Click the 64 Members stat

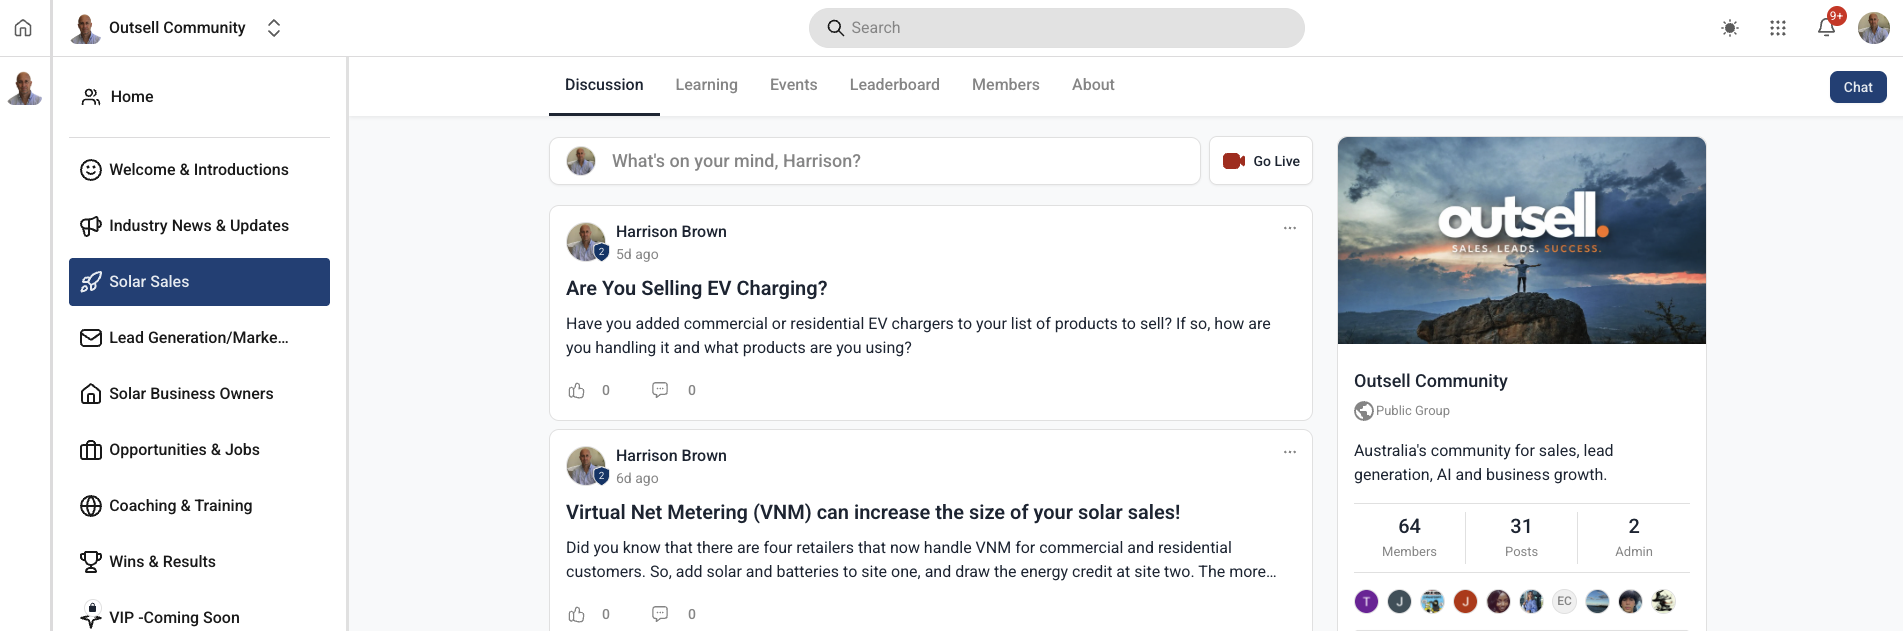[1409, 537]
